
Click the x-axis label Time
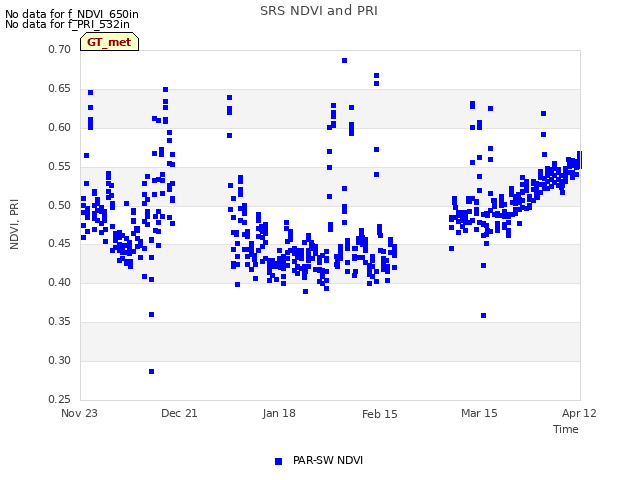tap(566, 429)
